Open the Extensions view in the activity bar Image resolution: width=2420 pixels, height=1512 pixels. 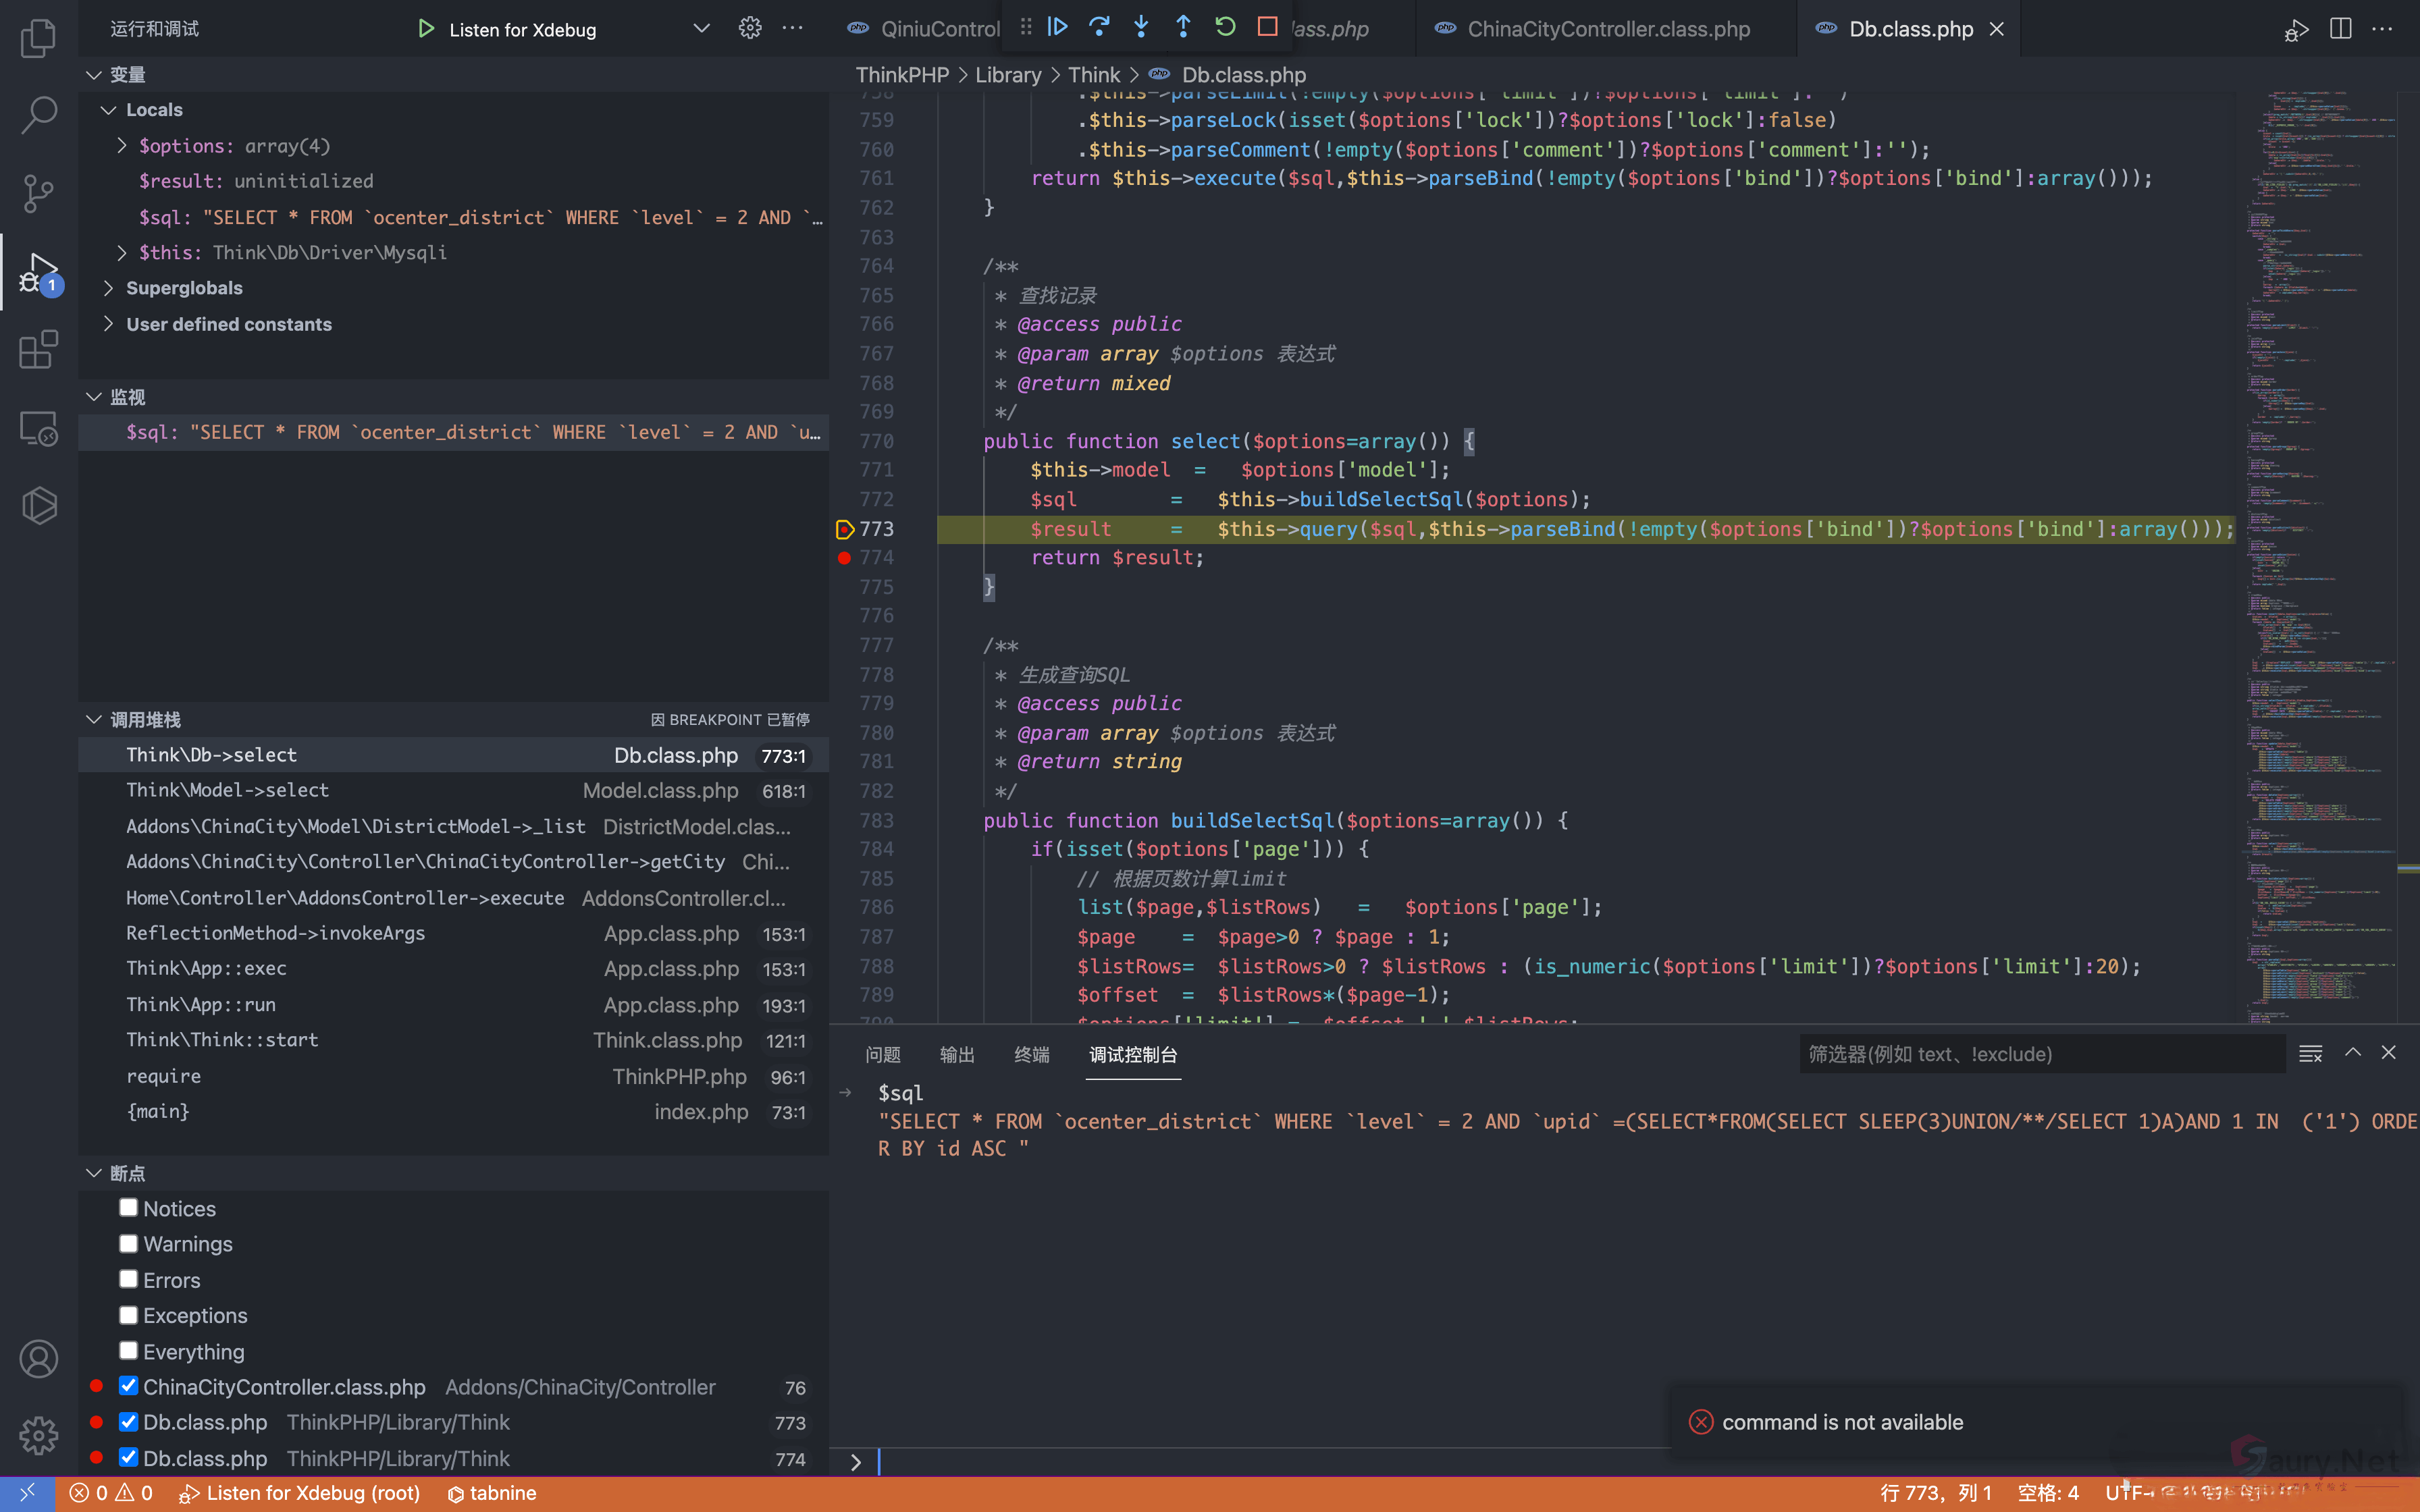pyautogui.click(x=38, y=350)
